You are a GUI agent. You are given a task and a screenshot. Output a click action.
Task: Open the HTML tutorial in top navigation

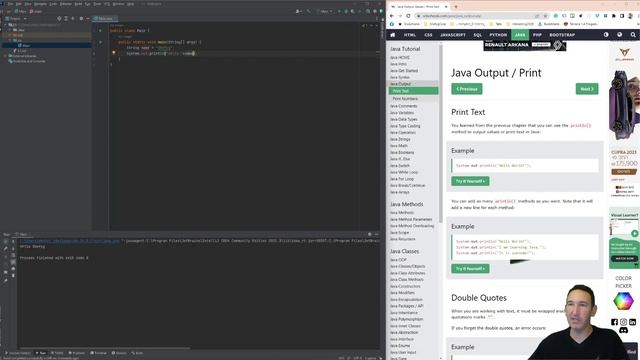(410, 35)
